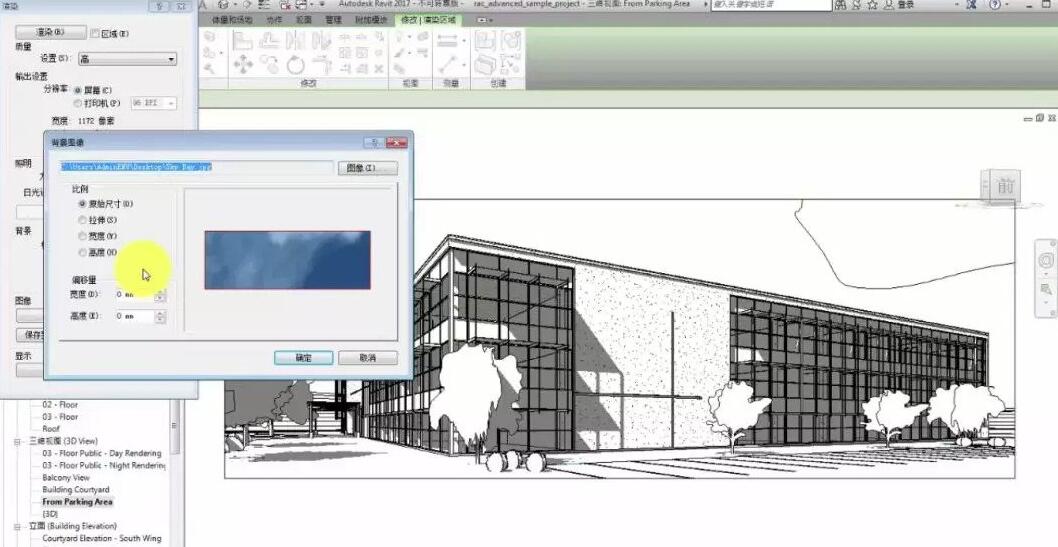The image size is (1058, 547).
Task: Select the Align tool in ribbon
Action: pyautogui.click(x=242, y=40)
